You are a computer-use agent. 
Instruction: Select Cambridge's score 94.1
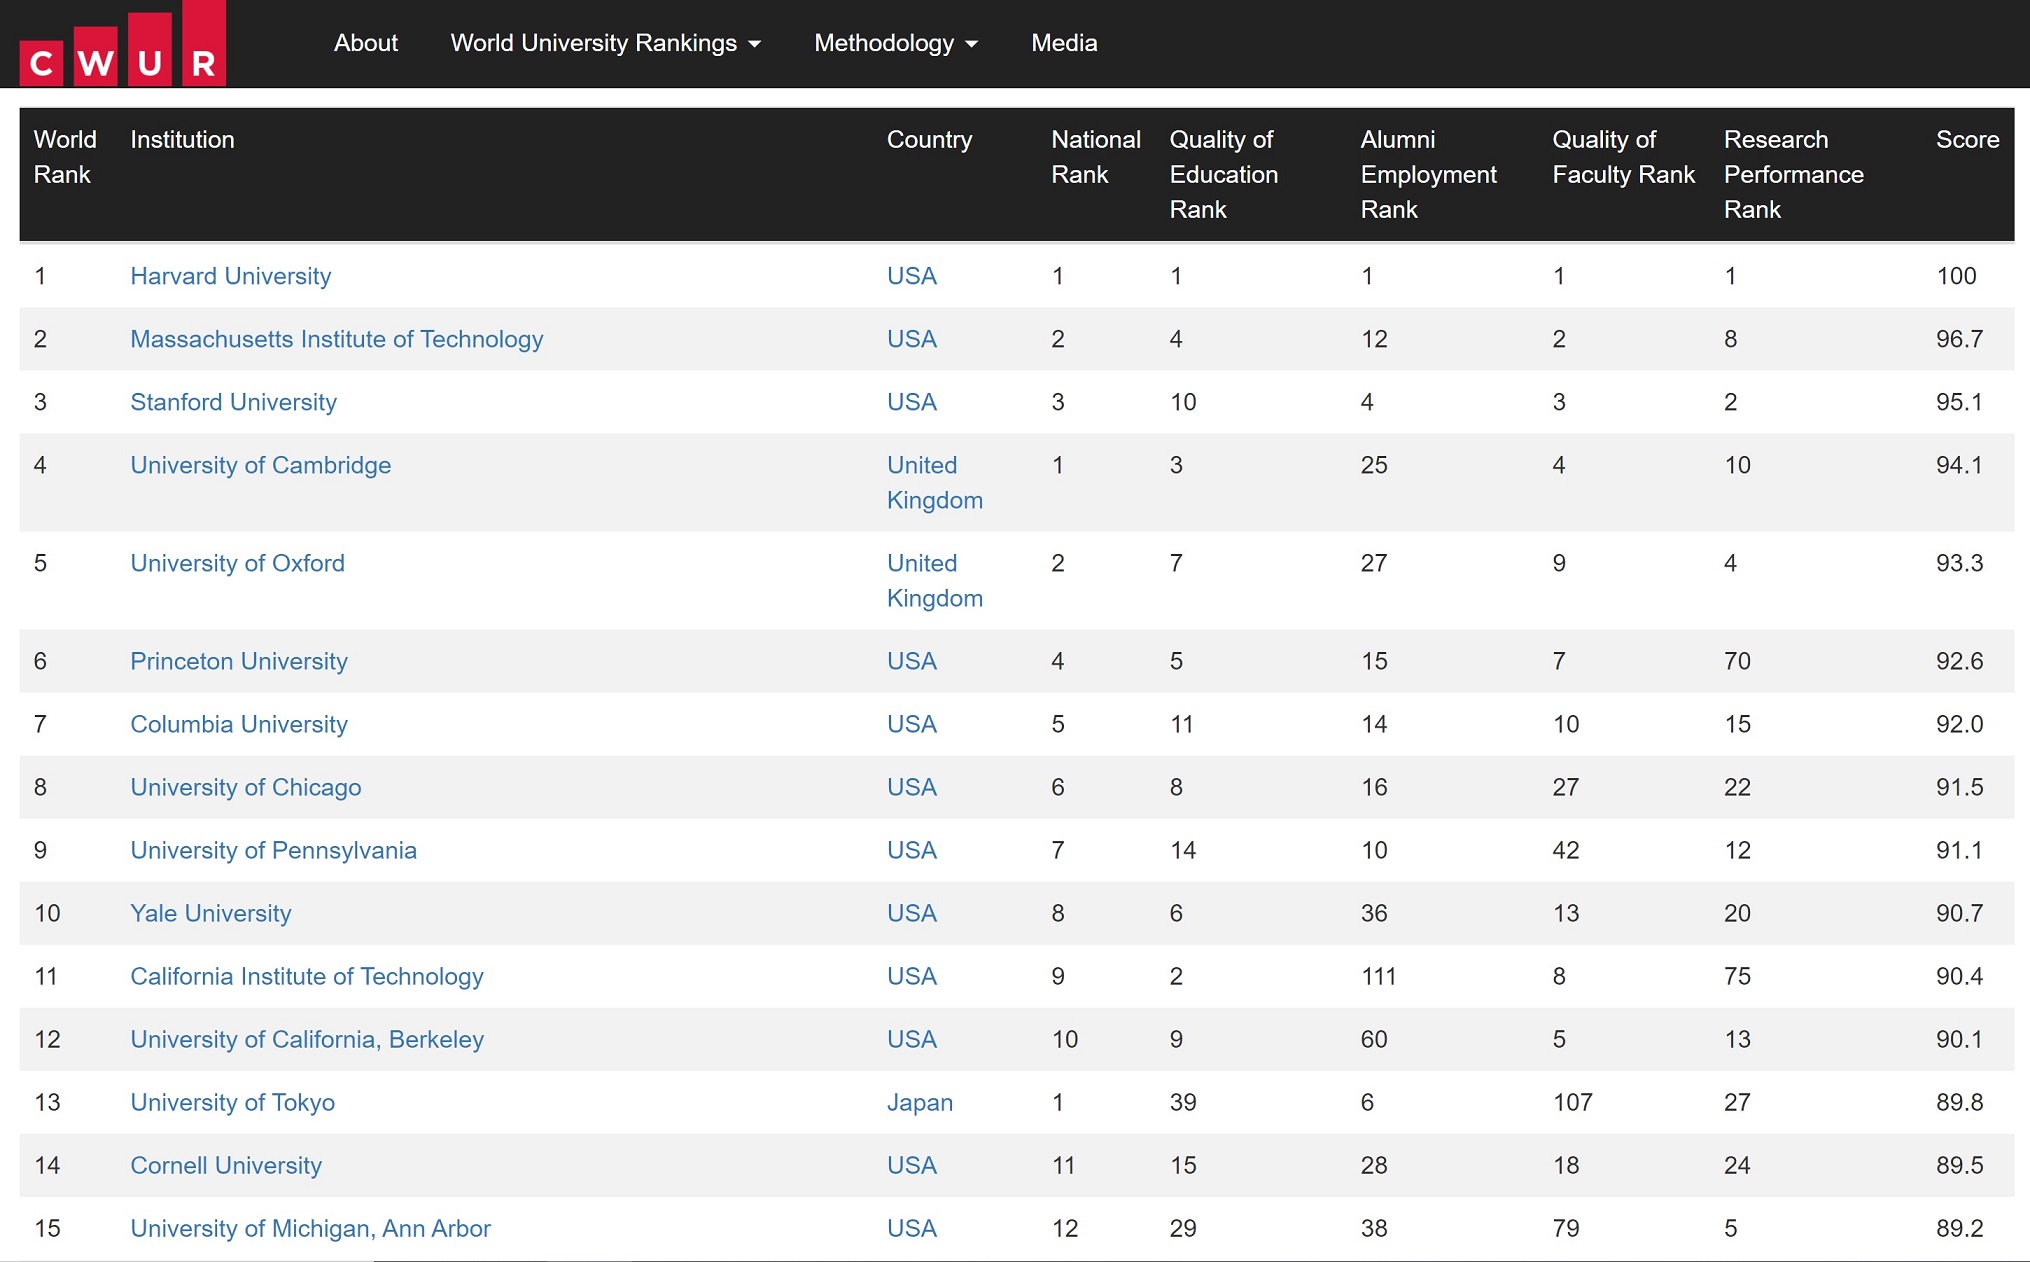pos(1960,465)
